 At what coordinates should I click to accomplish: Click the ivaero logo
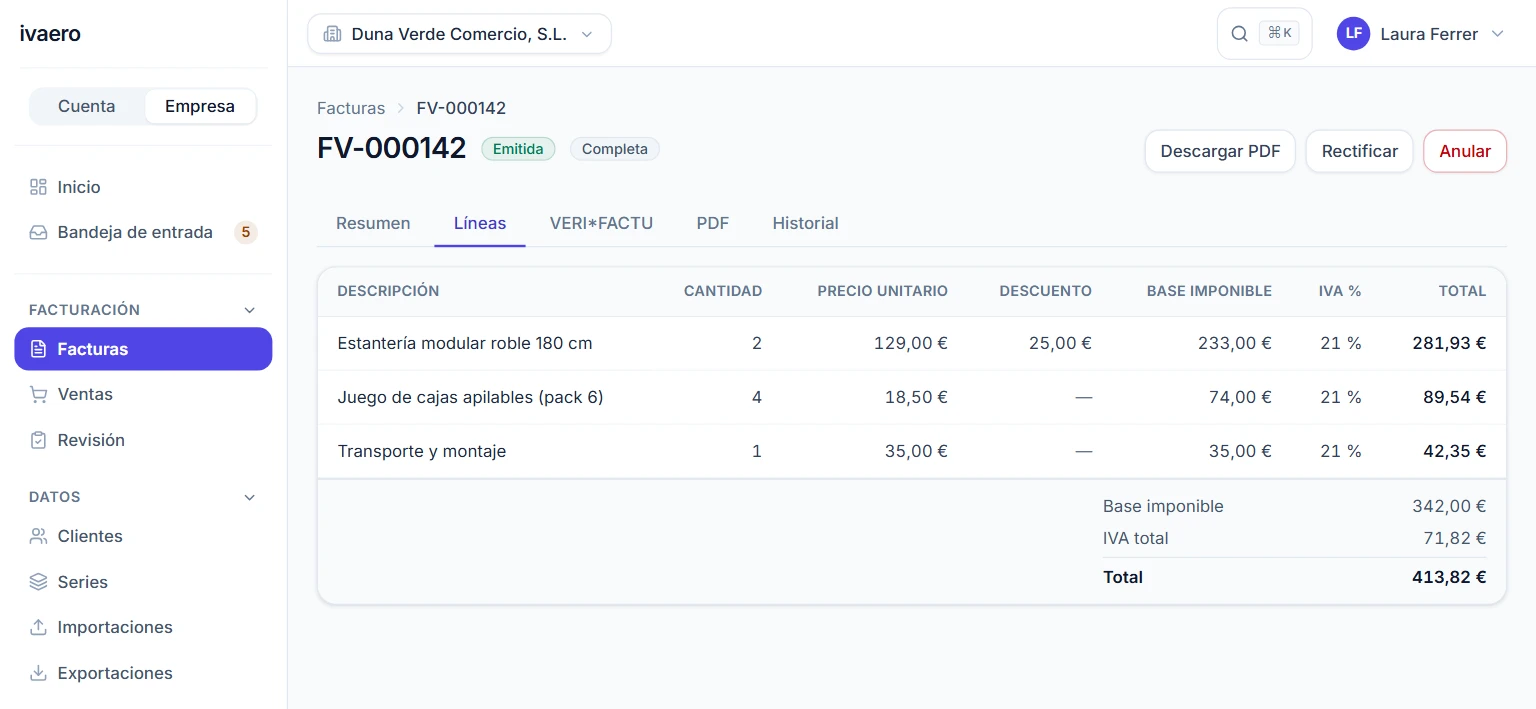[x=50, y=34]
